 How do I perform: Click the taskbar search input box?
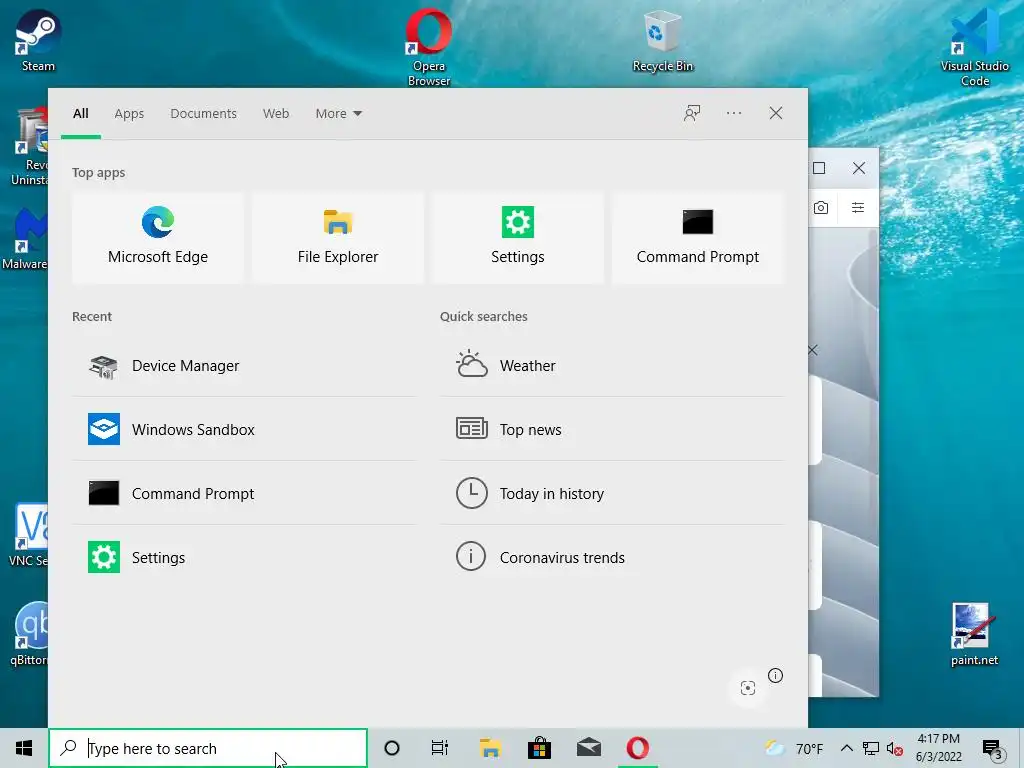(x=208, y=748)
